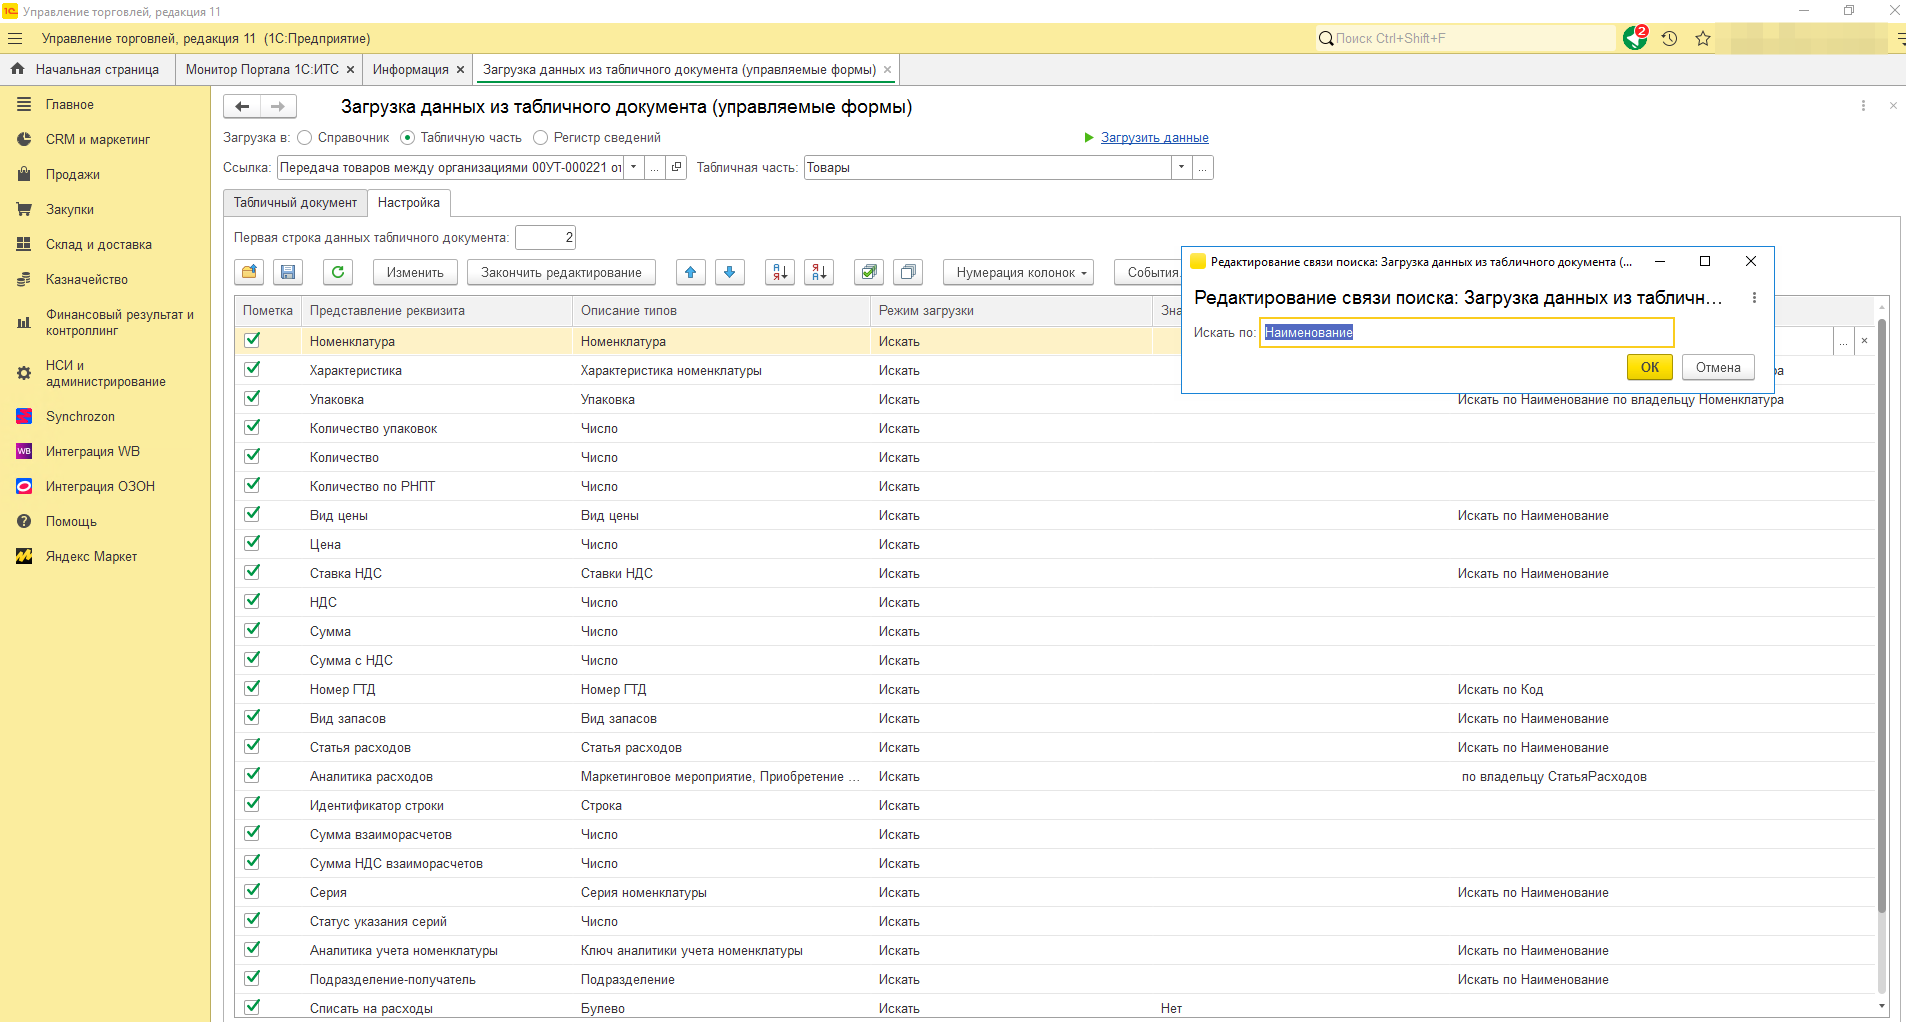Click the Искать по input field
This screenshot has height=1022, width=1906.
coord(1466,333)
